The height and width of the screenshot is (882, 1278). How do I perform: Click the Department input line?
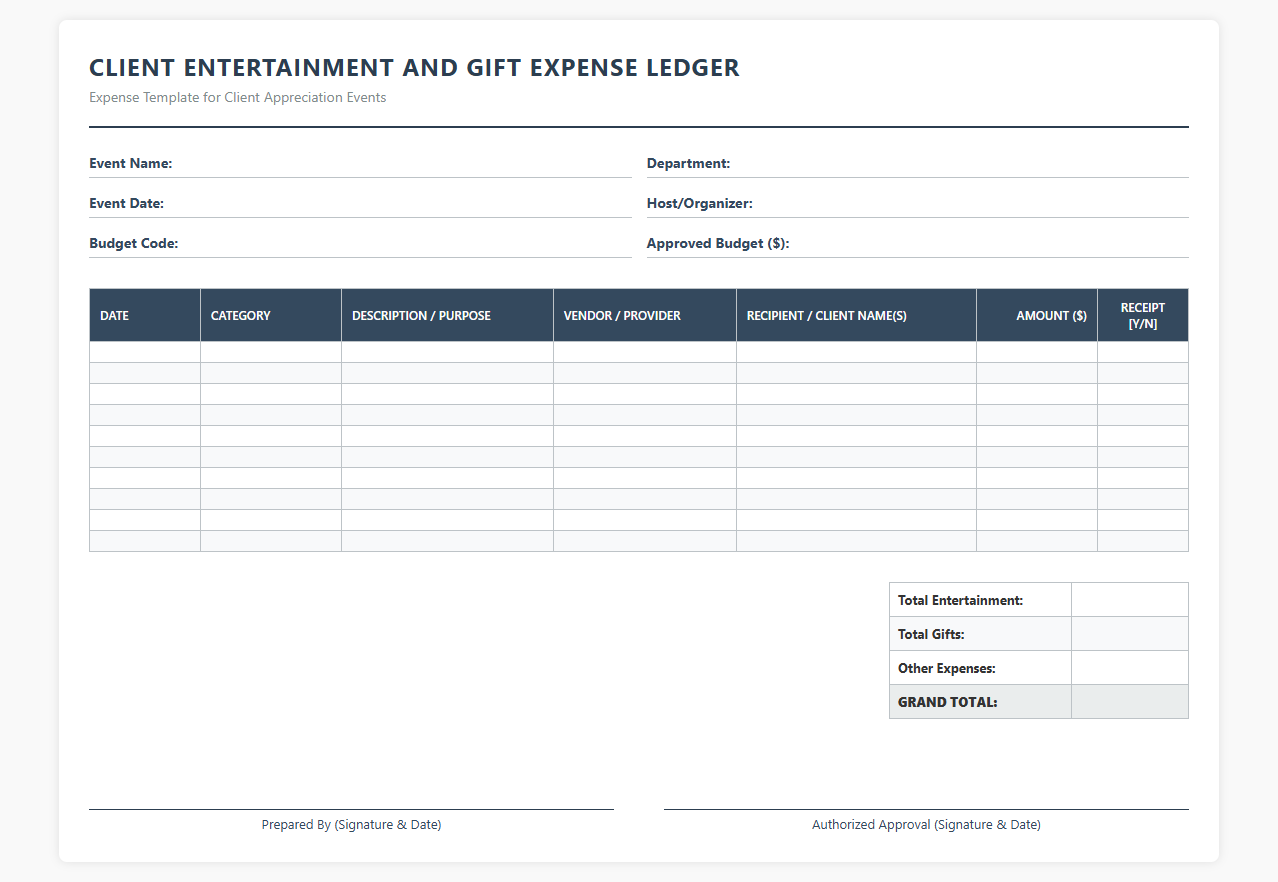(960, 163)
